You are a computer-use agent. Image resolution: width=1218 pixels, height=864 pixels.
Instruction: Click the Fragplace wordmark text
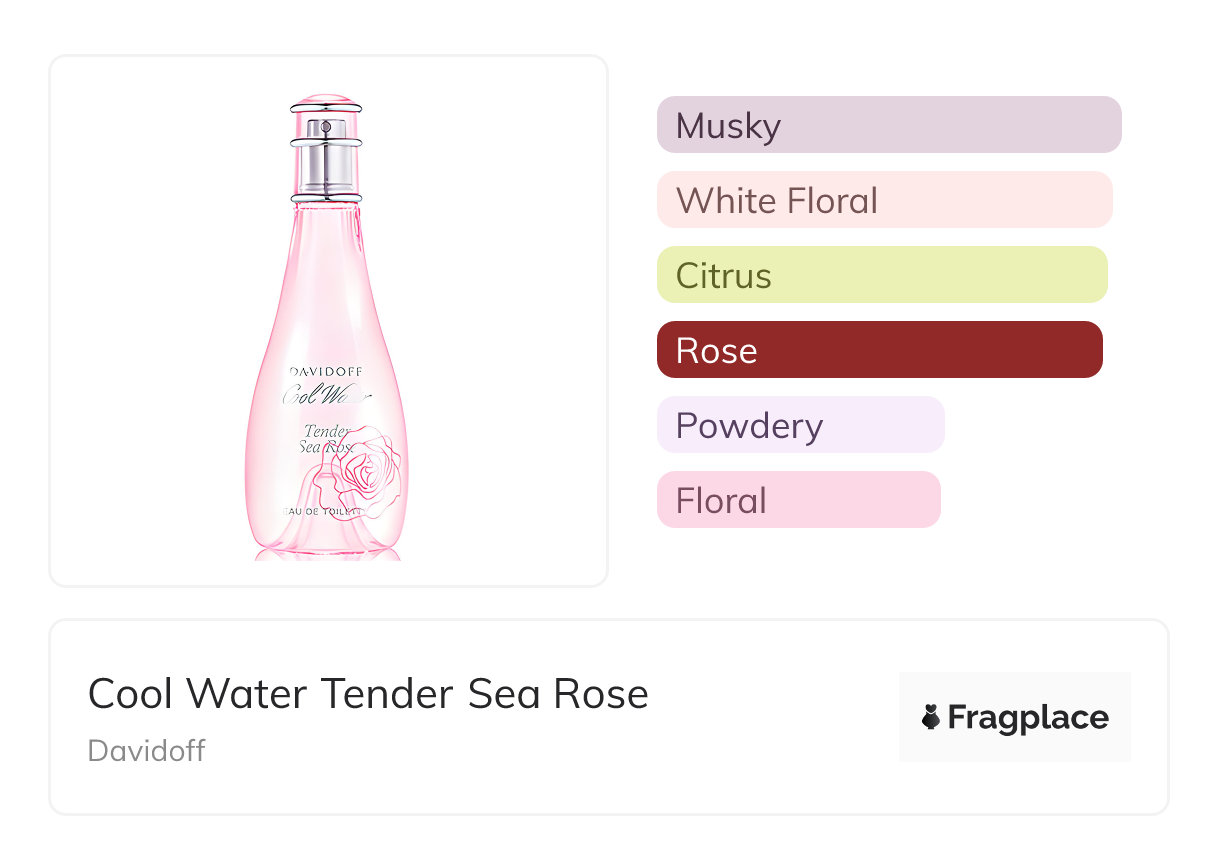[1027, 717]
